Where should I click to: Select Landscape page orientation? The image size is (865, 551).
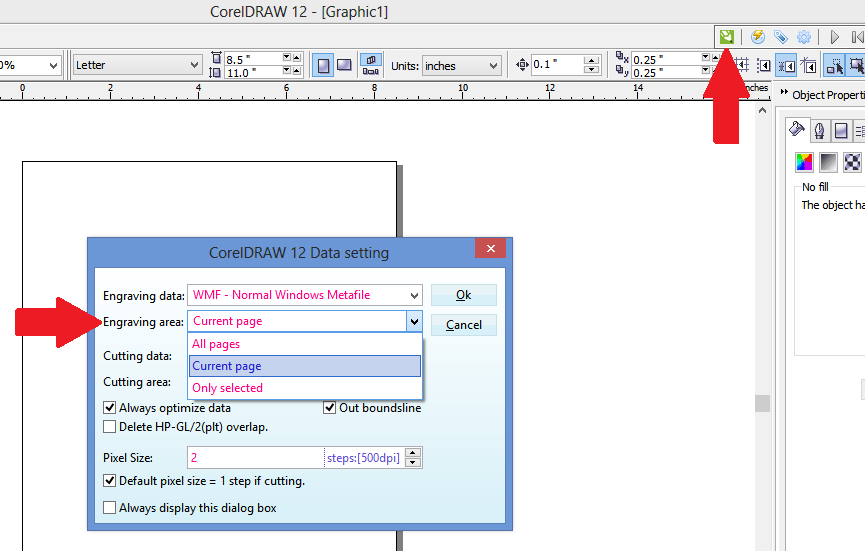(x=344, y=65)
